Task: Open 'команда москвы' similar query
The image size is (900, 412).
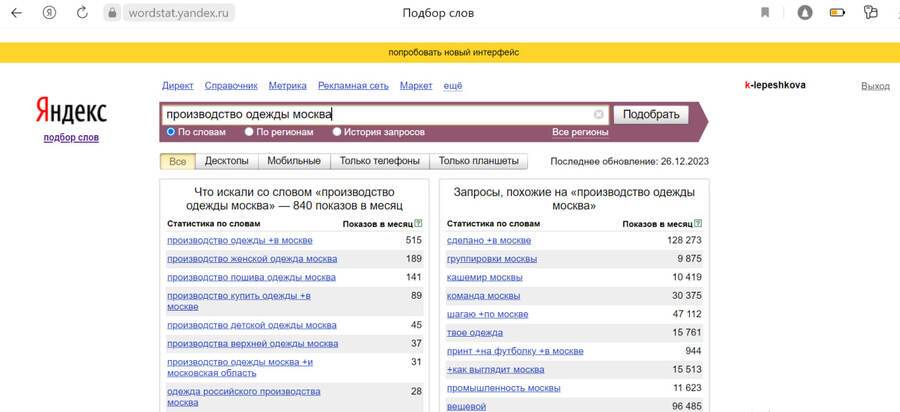Action: pos(484,296)
